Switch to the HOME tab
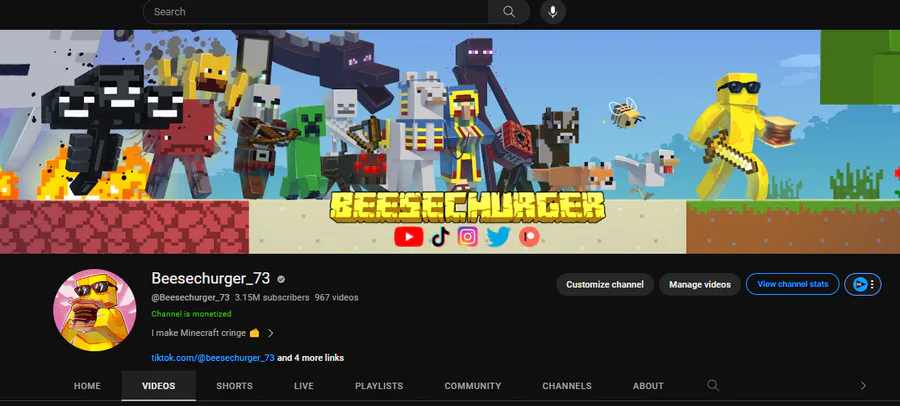The image size is (900, 406). (x=87, y=386)
